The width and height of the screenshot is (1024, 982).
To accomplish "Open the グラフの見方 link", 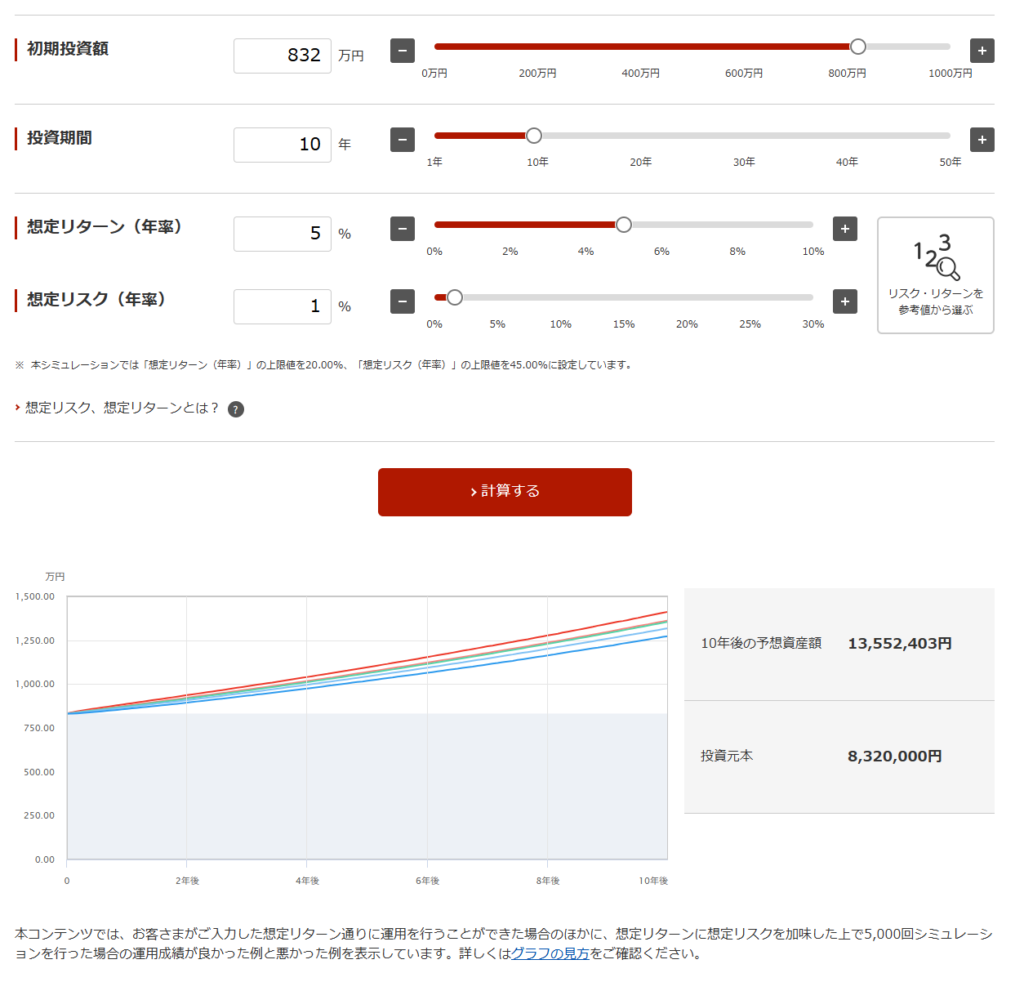I will point(550,953).
